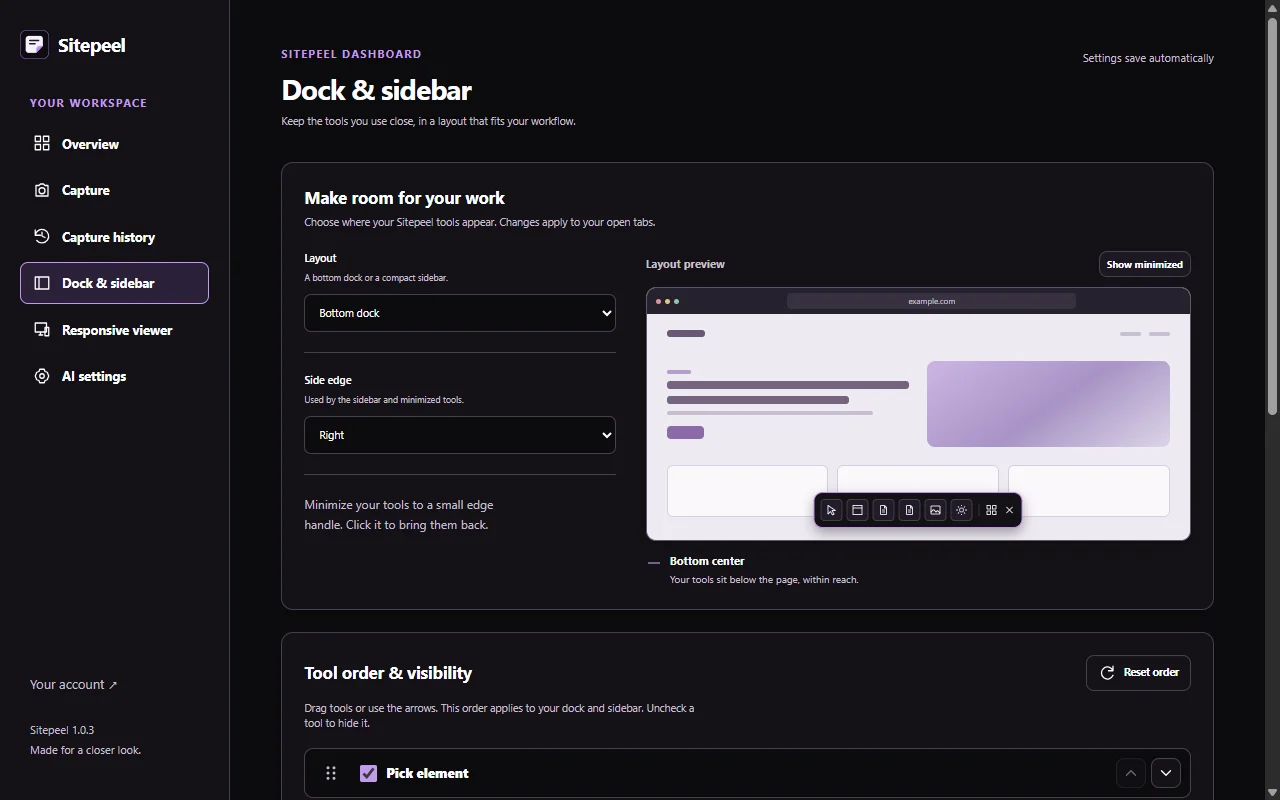Open Capture history

click(114, 237)
